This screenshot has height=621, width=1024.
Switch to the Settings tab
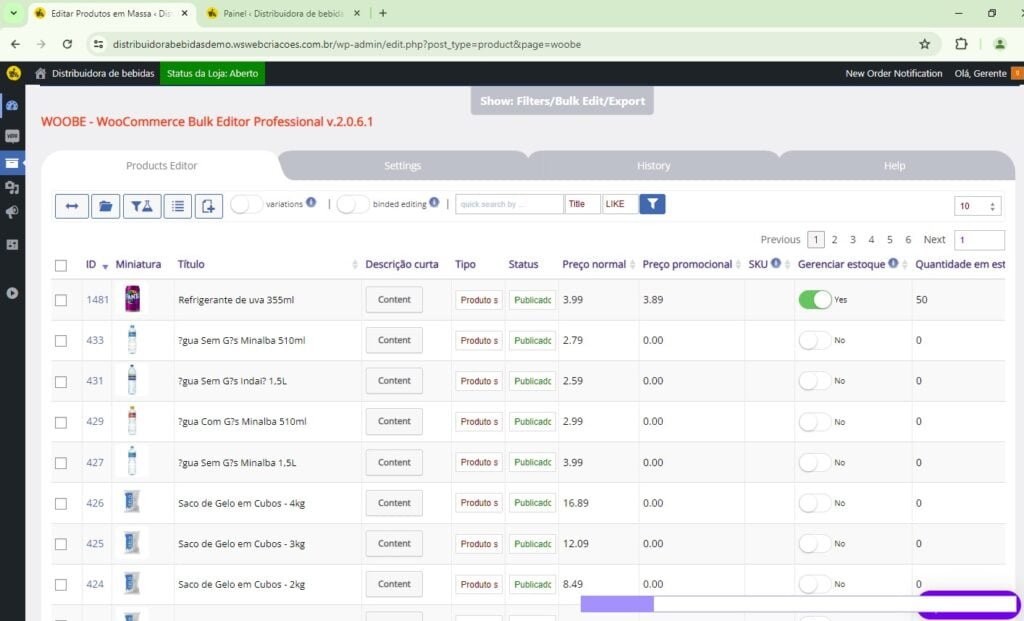coord(402,166)
